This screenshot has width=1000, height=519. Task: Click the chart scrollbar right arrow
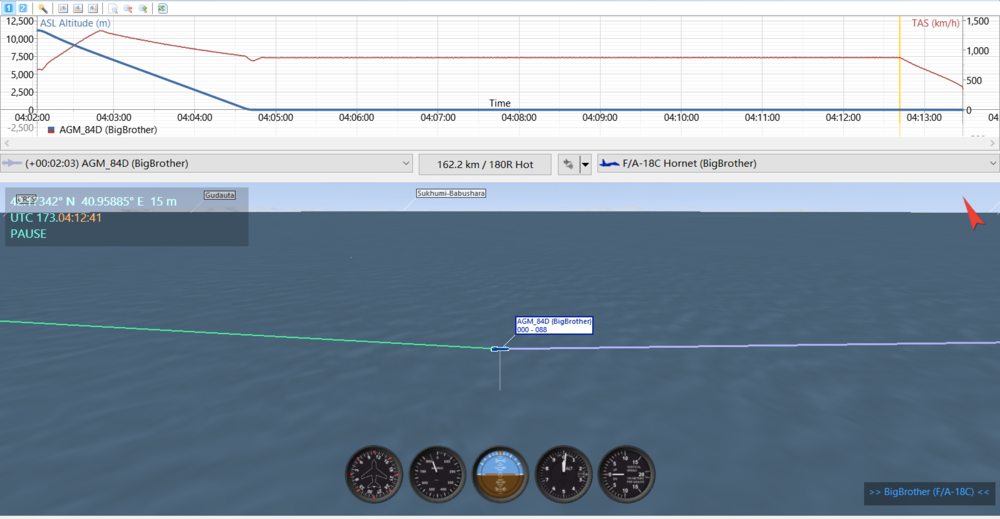point(992,143)
